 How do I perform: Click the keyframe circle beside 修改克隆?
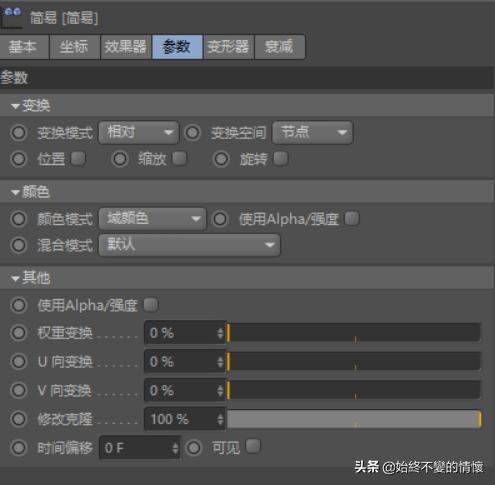(x=19, y=419)
